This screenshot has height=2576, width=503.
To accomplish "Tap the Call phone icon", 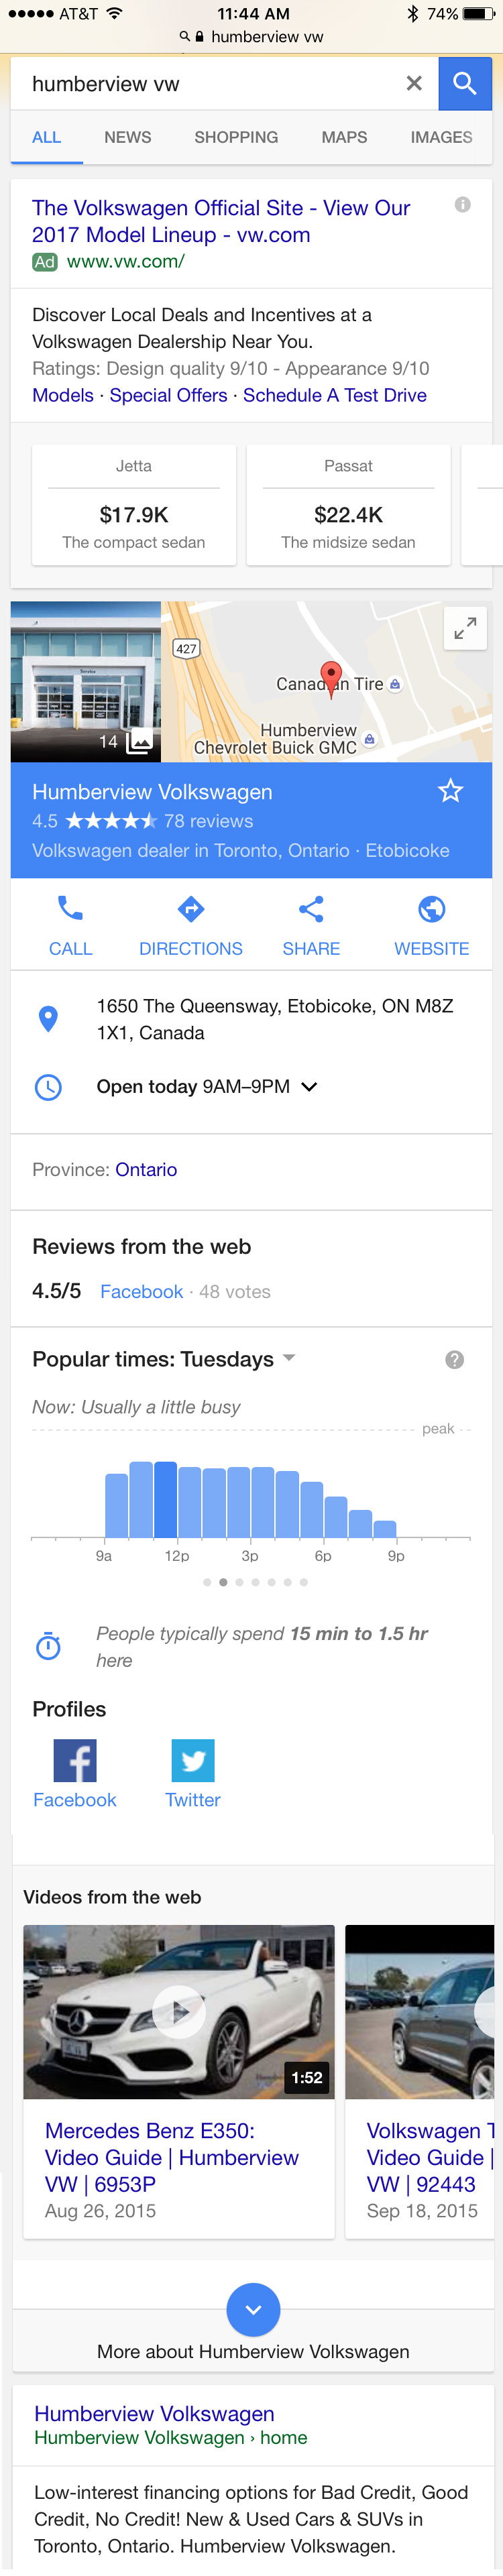I will (x=70, y=909).
